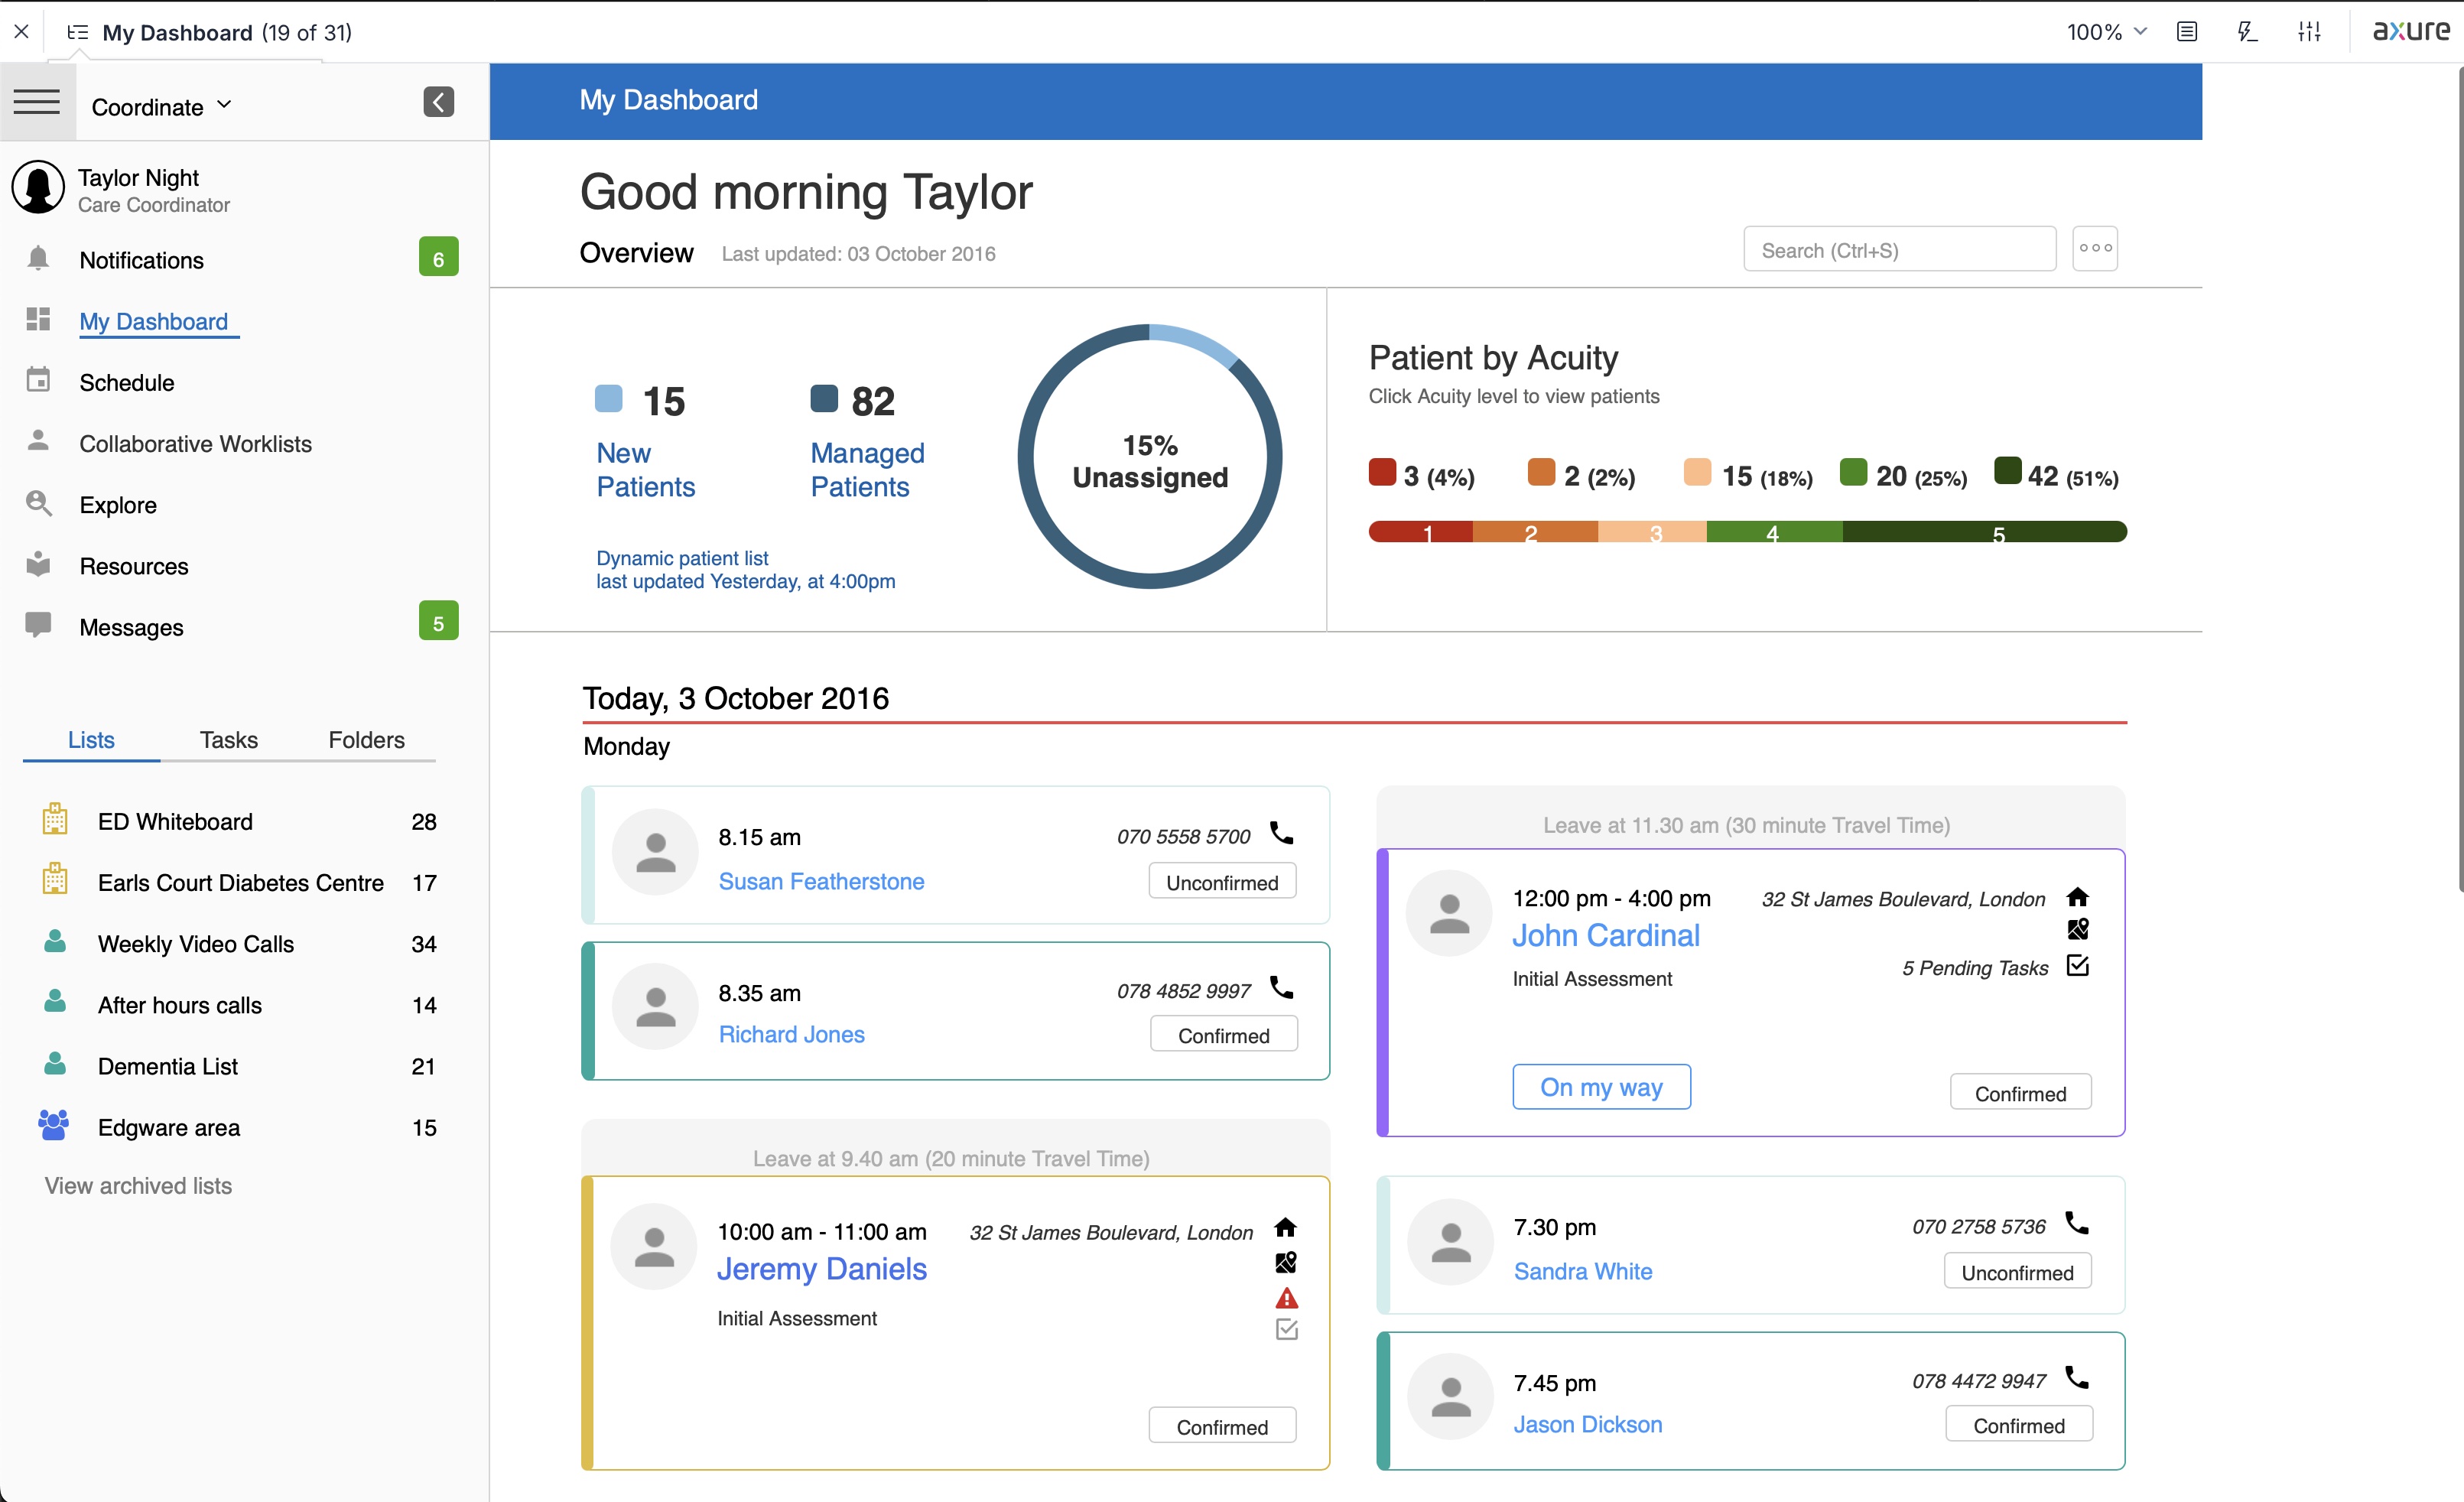This screenshot has height=1502, width=2464.
Task: Open the hamburger menu icon
Action: click(x=37, y=102)
